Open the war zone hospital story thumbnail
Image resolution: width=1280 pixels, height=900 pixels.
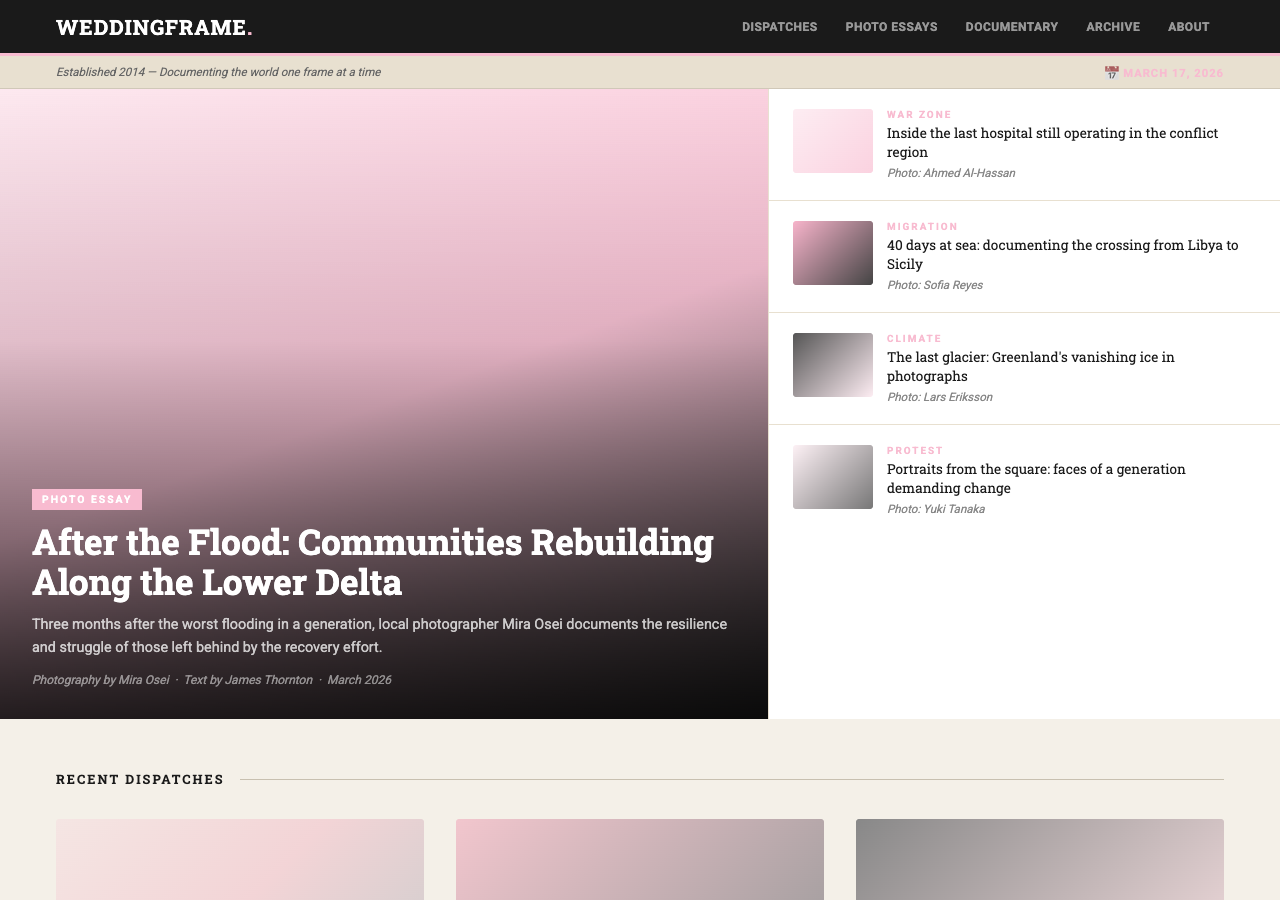[832, 141]
